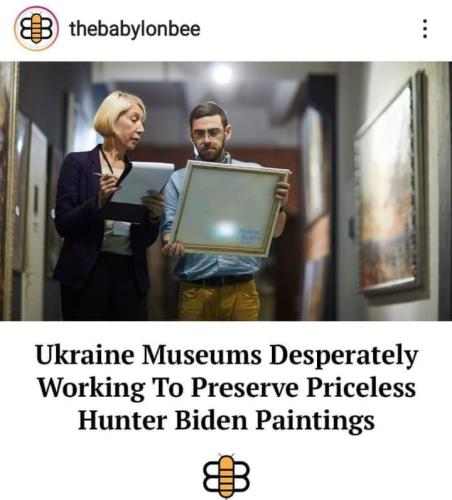Click the blonde woman in the photo
452x500 pixels.
point(107,207)
